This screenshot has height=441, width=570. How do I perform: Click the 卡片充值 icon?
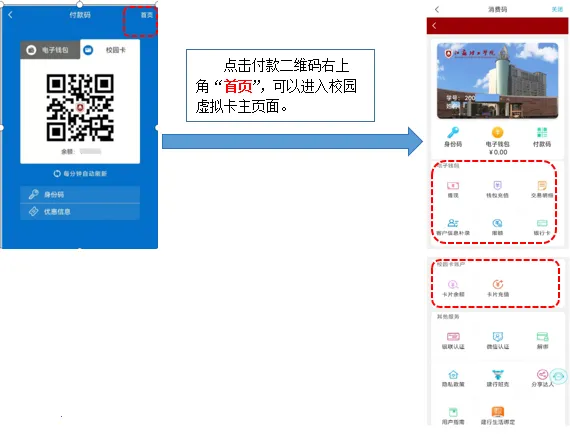(x=498, y=284)
